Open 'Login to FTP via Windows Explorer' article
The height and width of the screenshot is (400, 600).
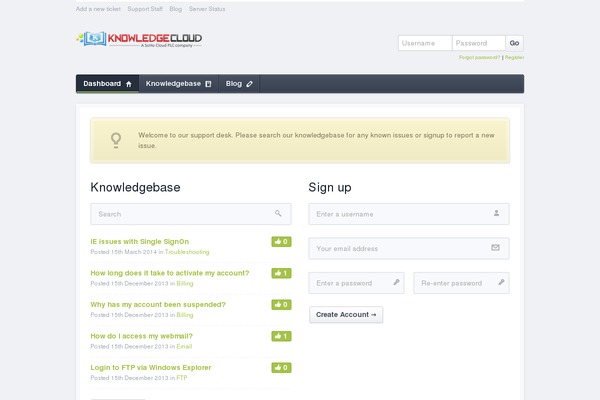tap(151, 367)
